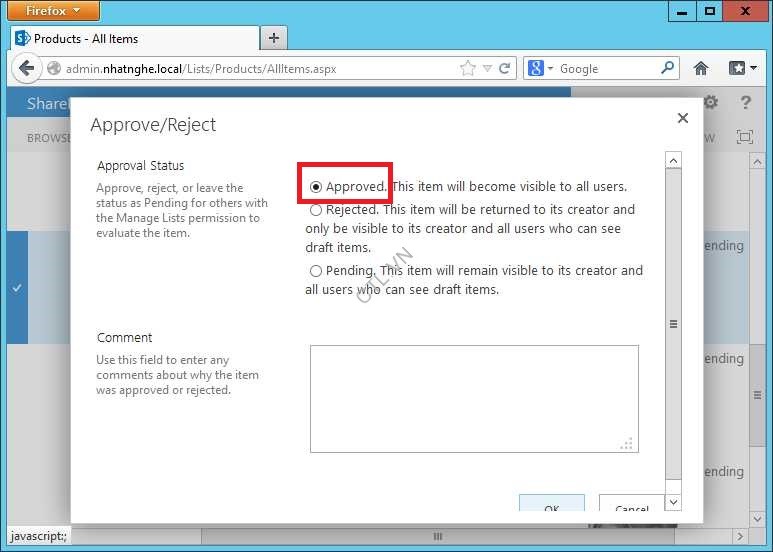Go to Firefox Home page icon

[x=701, y=69]
